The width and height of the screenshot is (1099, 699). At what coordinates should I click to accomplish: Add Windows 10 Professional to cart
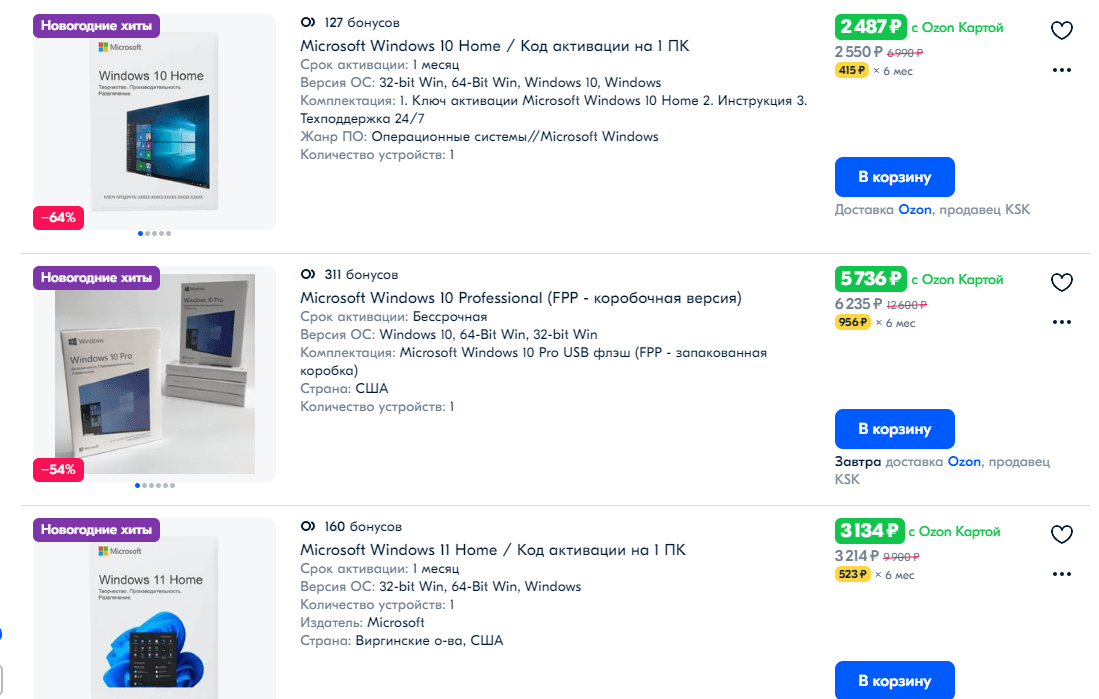894,428
